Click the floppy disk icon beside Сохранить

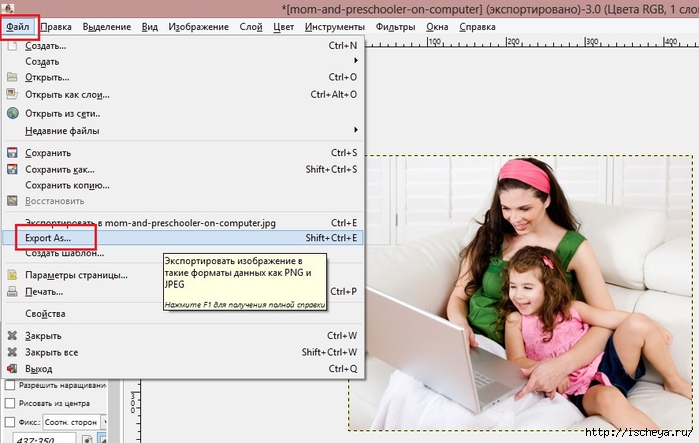pos(12,152)
